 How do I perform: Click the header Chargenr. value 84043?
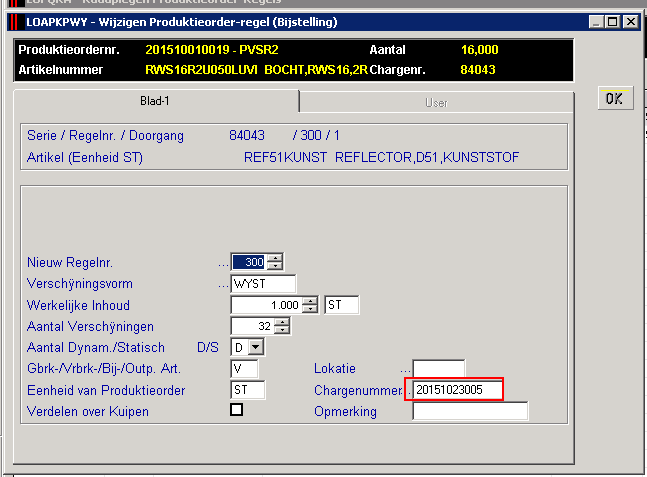pyautogui.click(x=477, y=70)
